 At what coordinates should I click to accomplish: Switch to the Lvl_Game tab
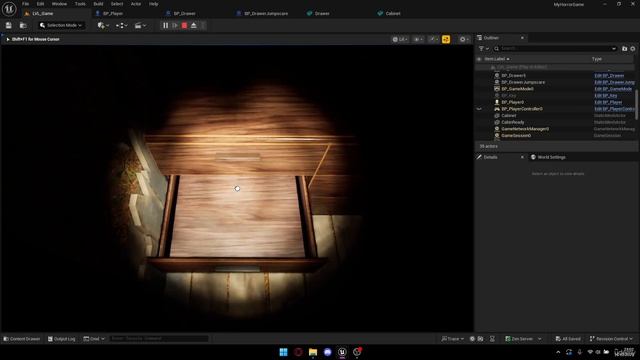click(x=55, y=13)
